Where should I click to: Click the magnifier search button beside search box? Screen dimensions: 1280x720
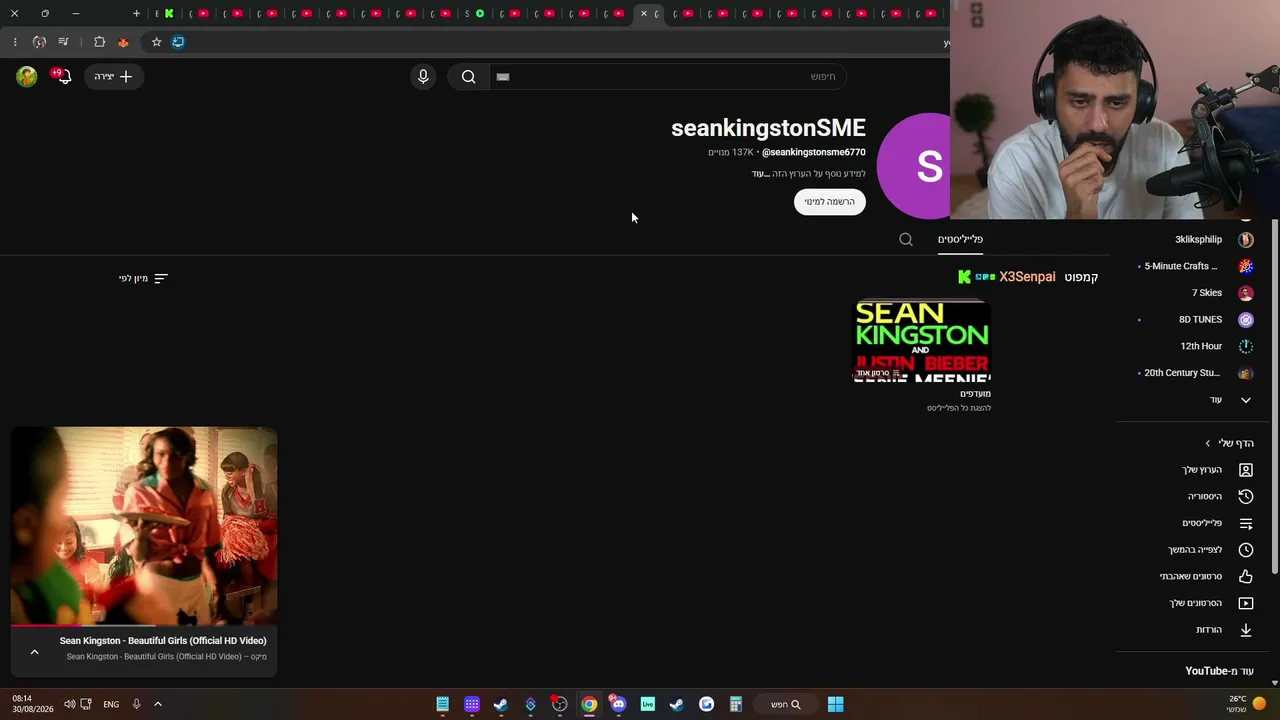tap(468, 77)
